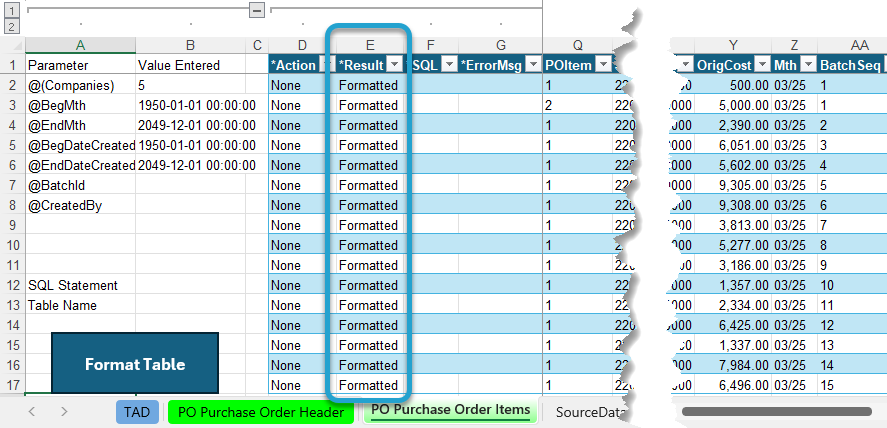Select the Parameter header cell A1
This screenshot has width=887, height=428.
click(80, 65)
